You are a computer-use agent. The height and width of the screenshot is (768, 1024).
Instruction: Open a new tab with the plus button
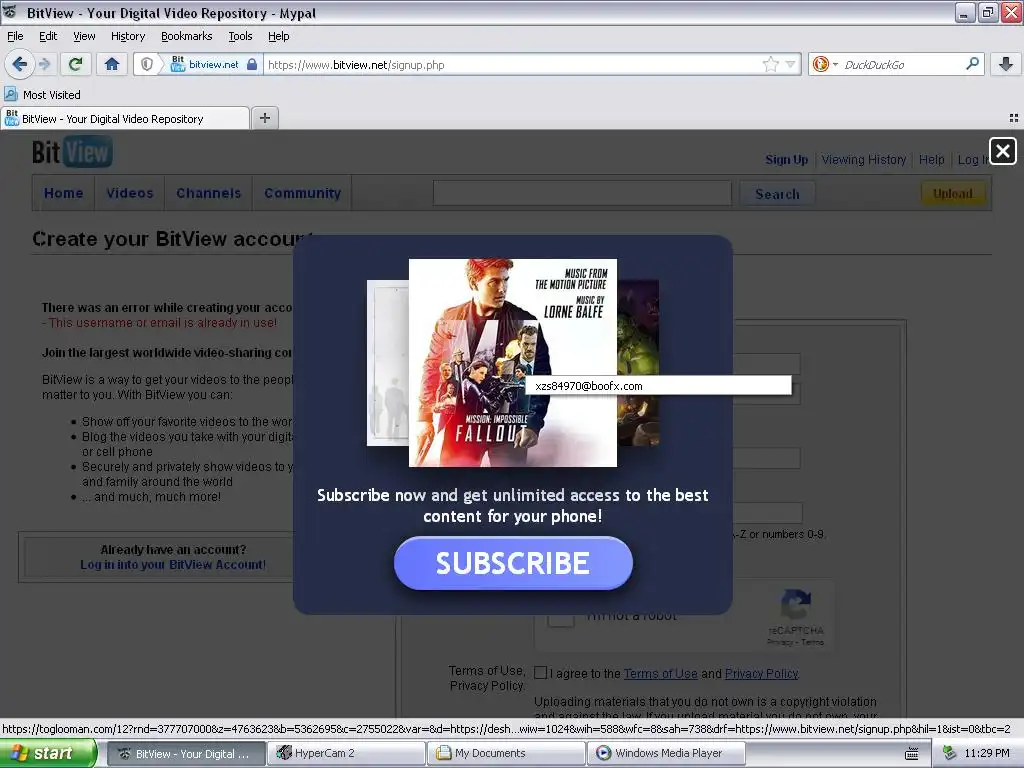coord(264,118)
